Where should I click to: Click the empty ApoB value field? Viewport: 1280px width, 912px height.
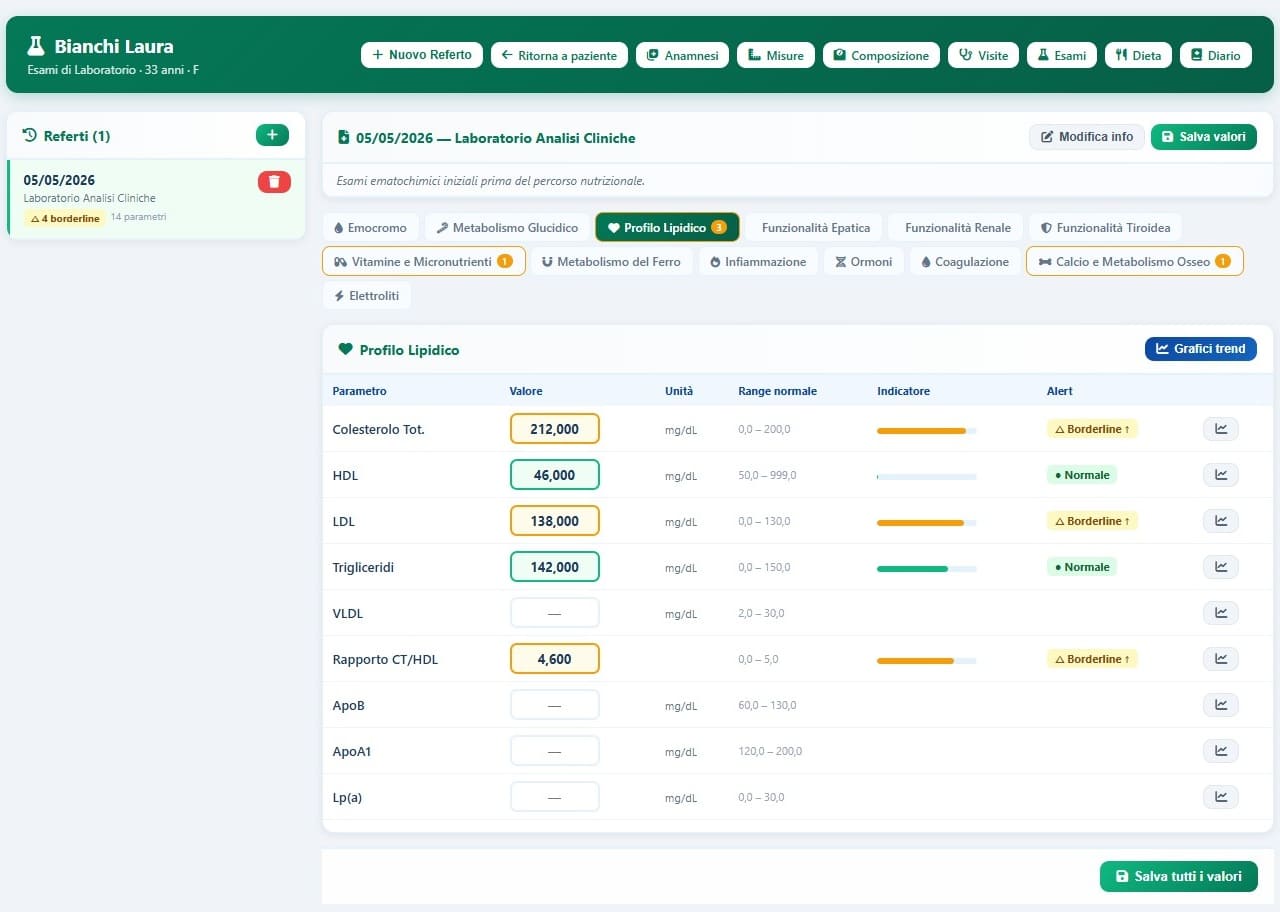click(x=555, y=705)
